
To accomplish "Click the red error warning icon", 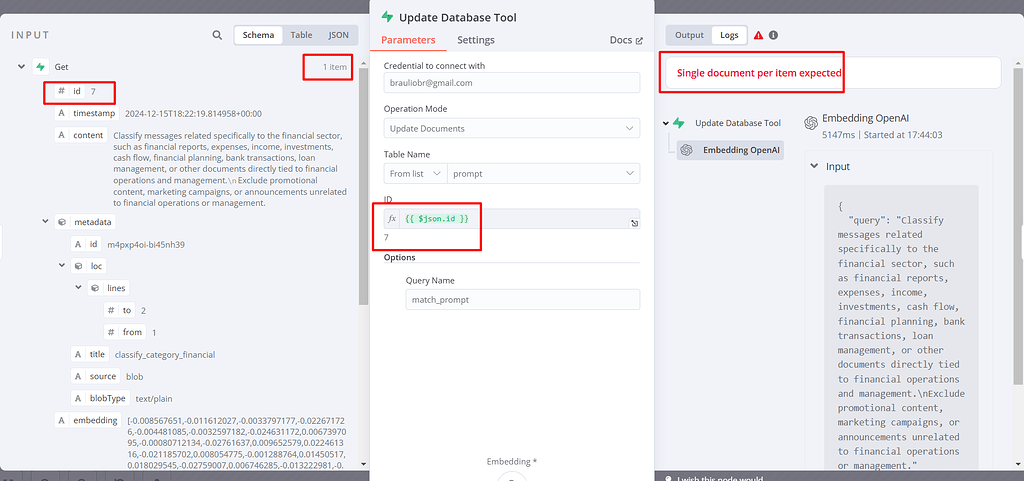I will [x=759, y=35].
